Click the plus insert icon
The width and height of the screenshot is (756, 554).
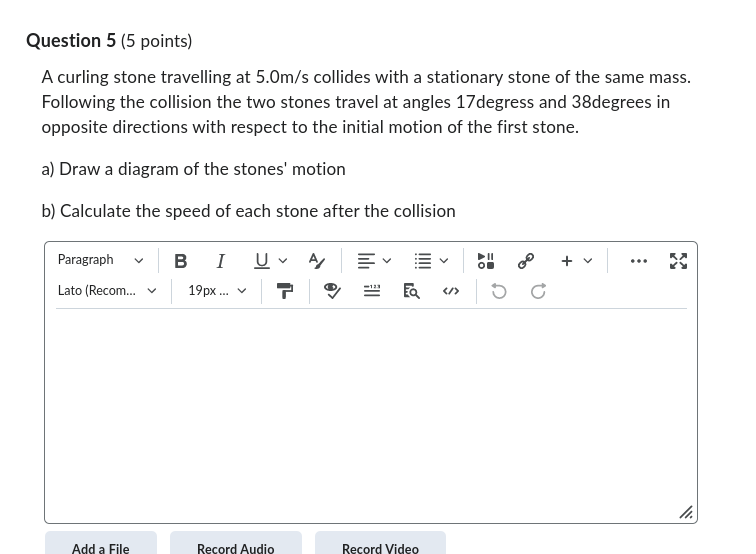(x=567, y=261)
